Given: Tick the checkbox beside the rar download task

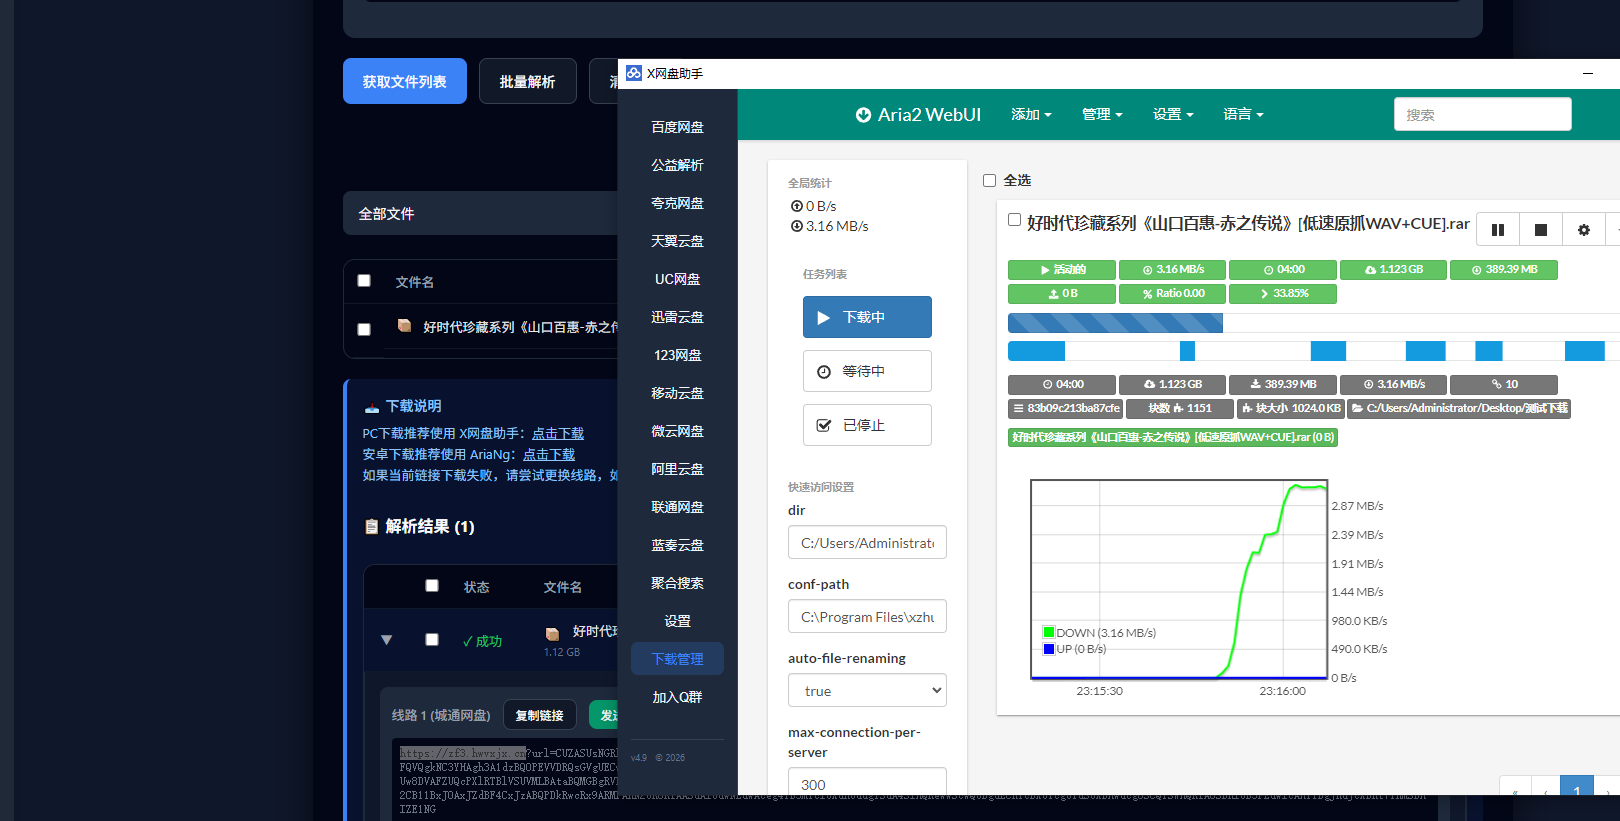Looking at the screenshot, I should [1014, 220].
